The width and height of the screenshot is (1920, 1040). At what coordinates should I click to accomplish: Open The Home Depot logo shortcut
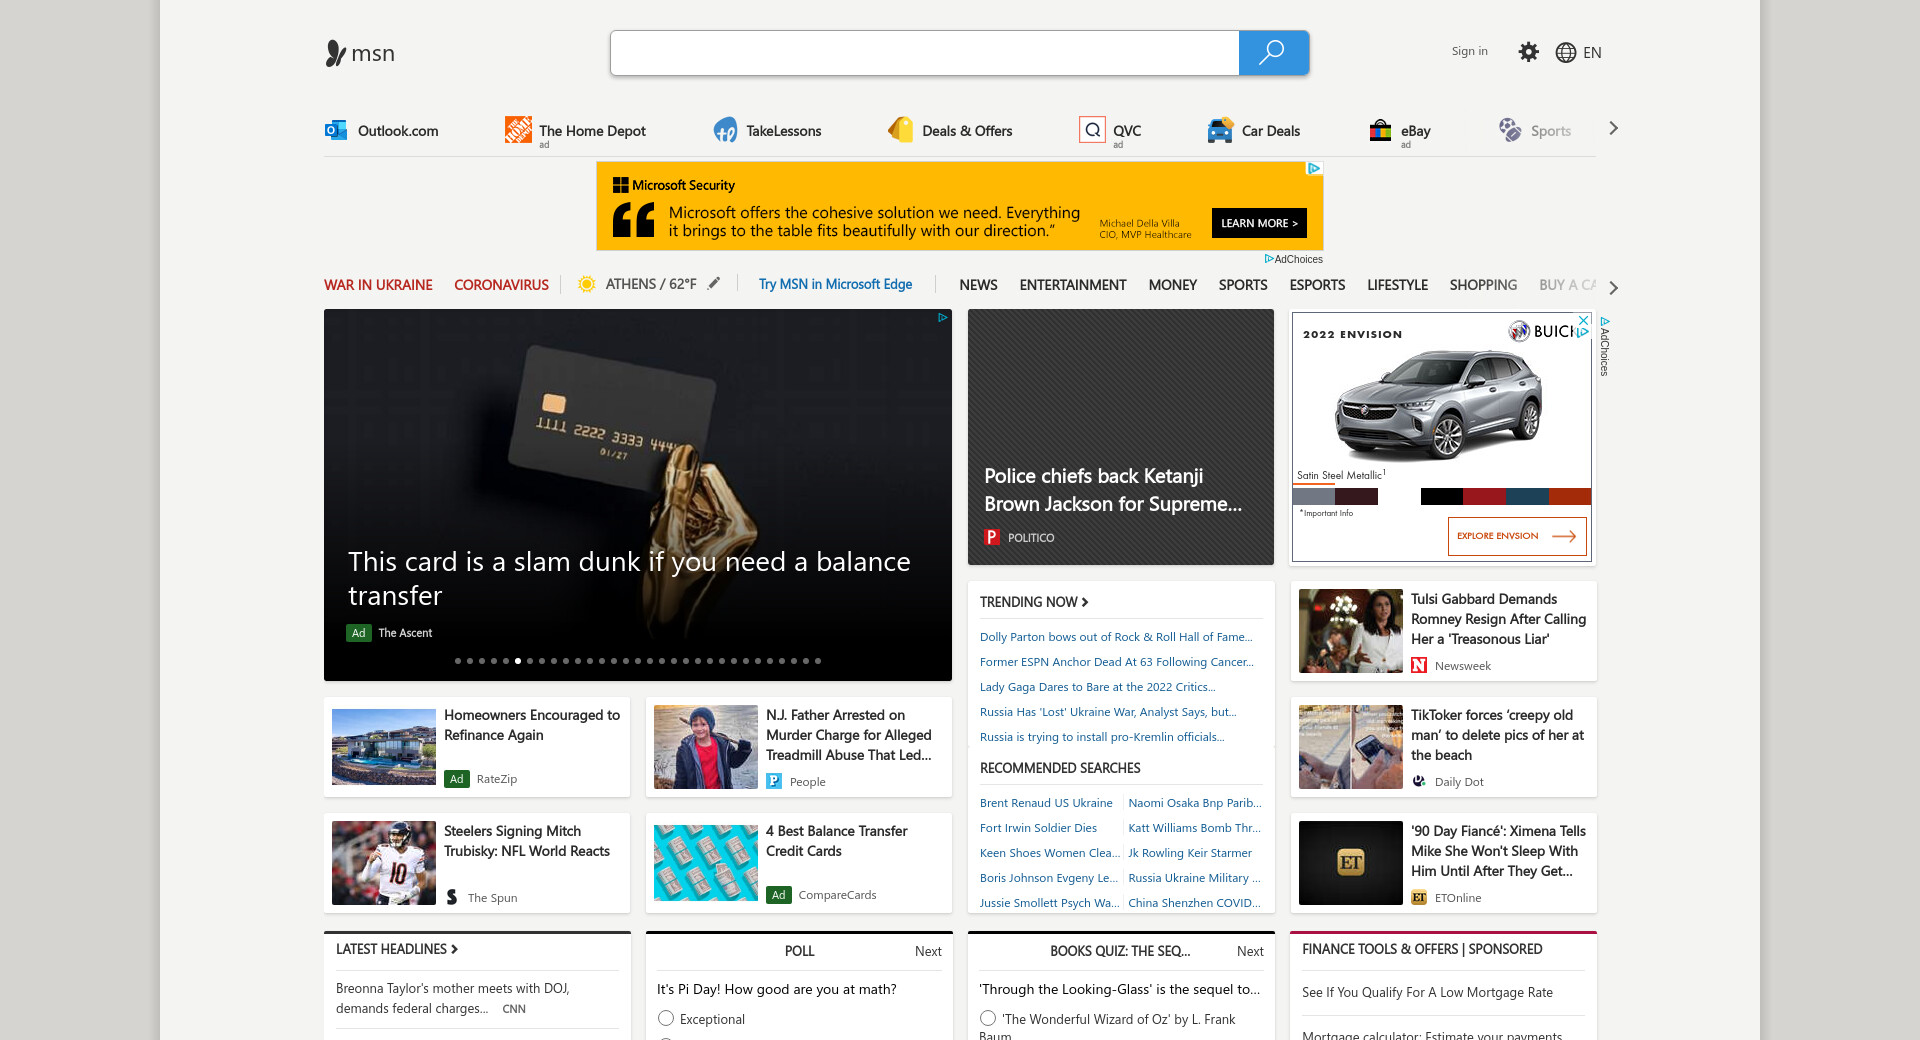pyautogui.click(x=518, y=130)
